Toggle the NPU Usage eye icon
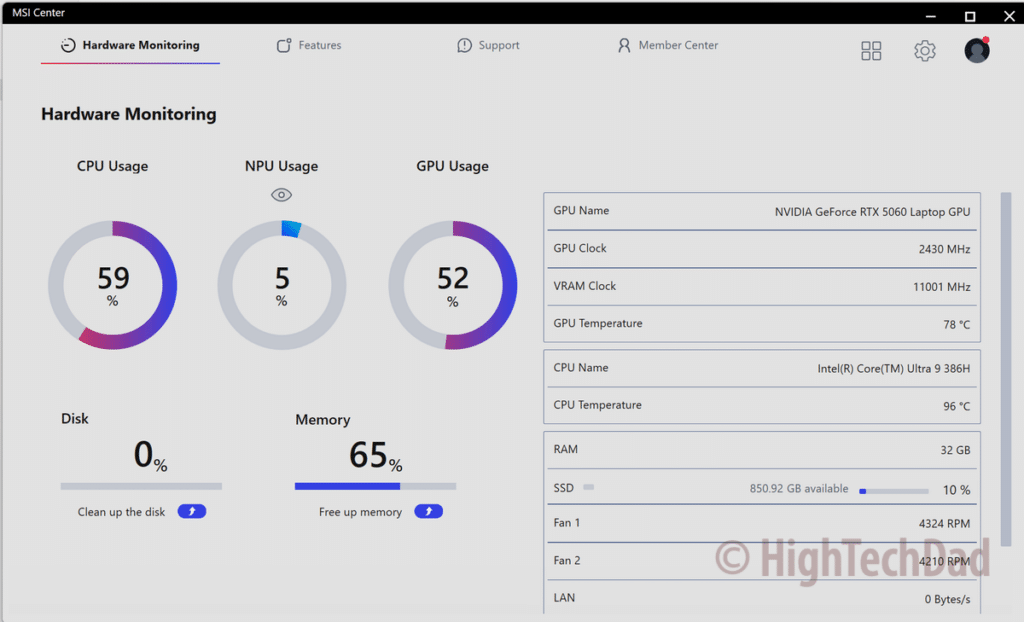The image size is (1024, 622). pos(281,195)
